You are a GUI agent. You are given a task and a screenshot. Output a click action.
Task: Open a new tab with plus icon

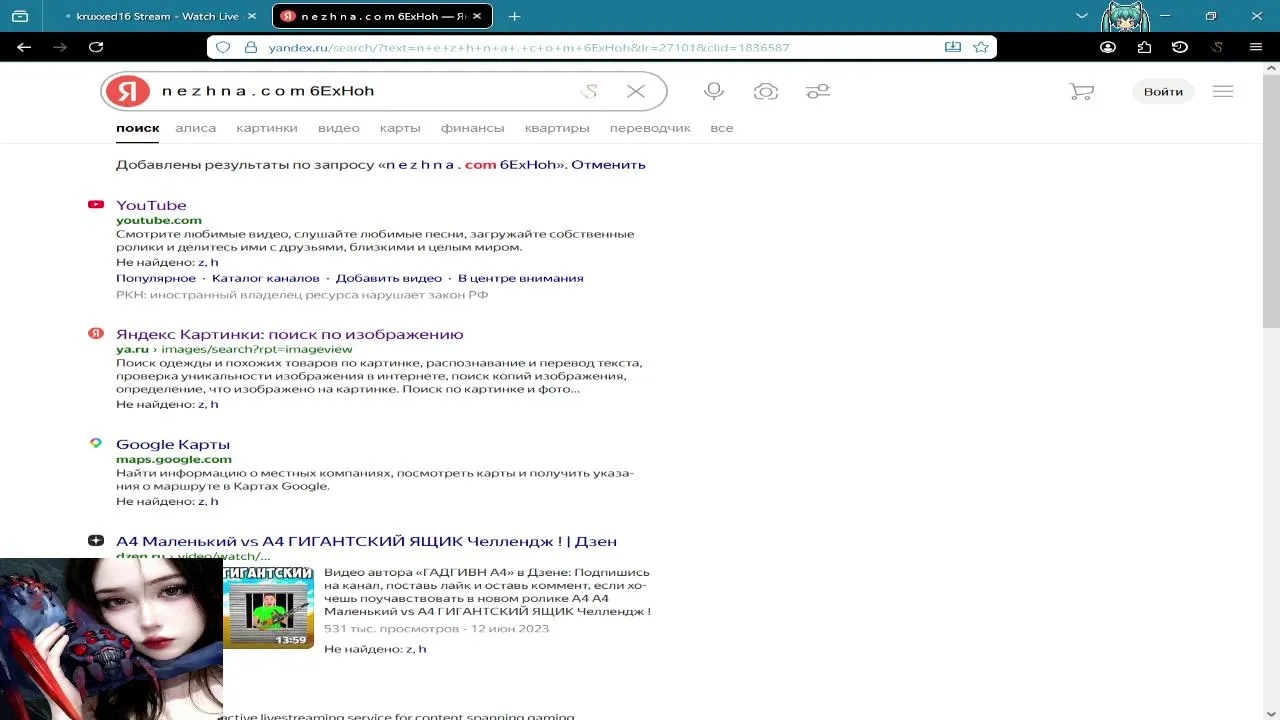click(514, 16)
